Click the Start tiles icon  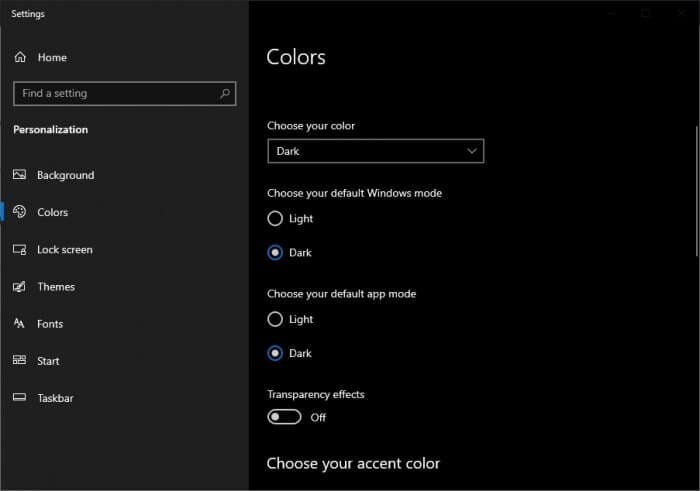point(19,360)
